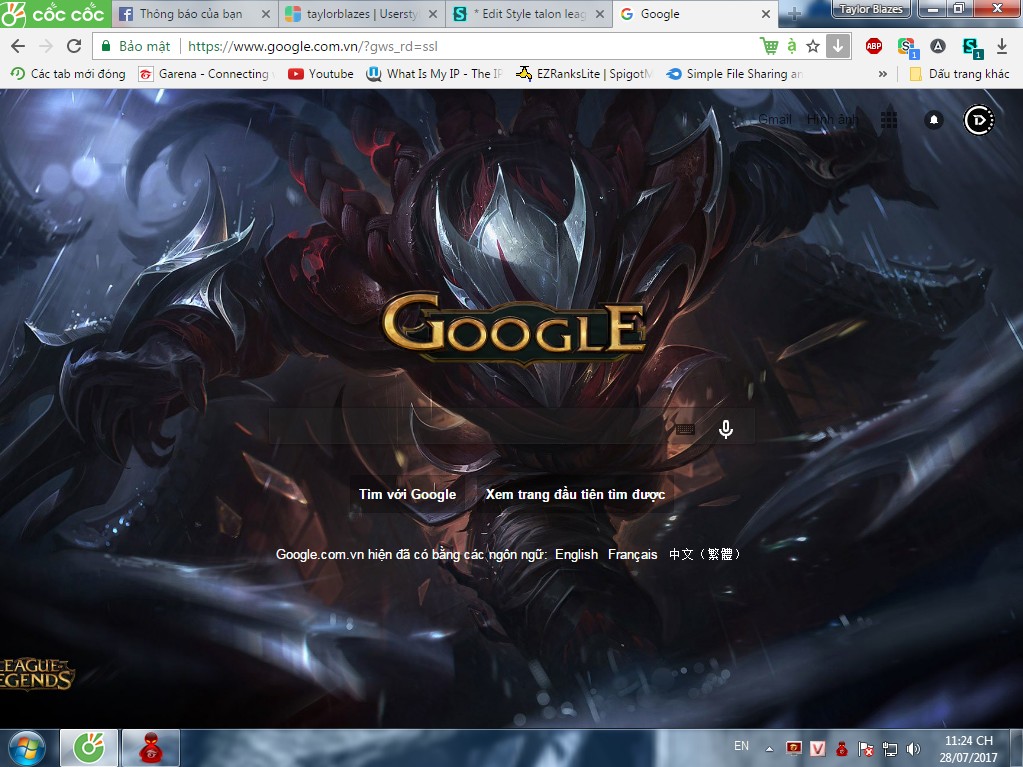
Task: Close the Edit Style talon tab
Action: click(600, 14)
